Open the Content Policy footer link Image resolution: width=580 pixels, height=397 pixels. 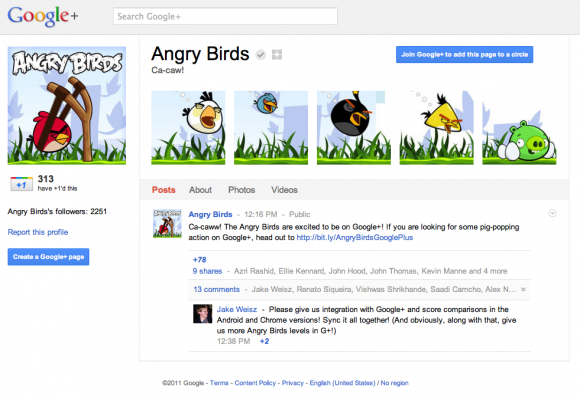coord(255,383)
